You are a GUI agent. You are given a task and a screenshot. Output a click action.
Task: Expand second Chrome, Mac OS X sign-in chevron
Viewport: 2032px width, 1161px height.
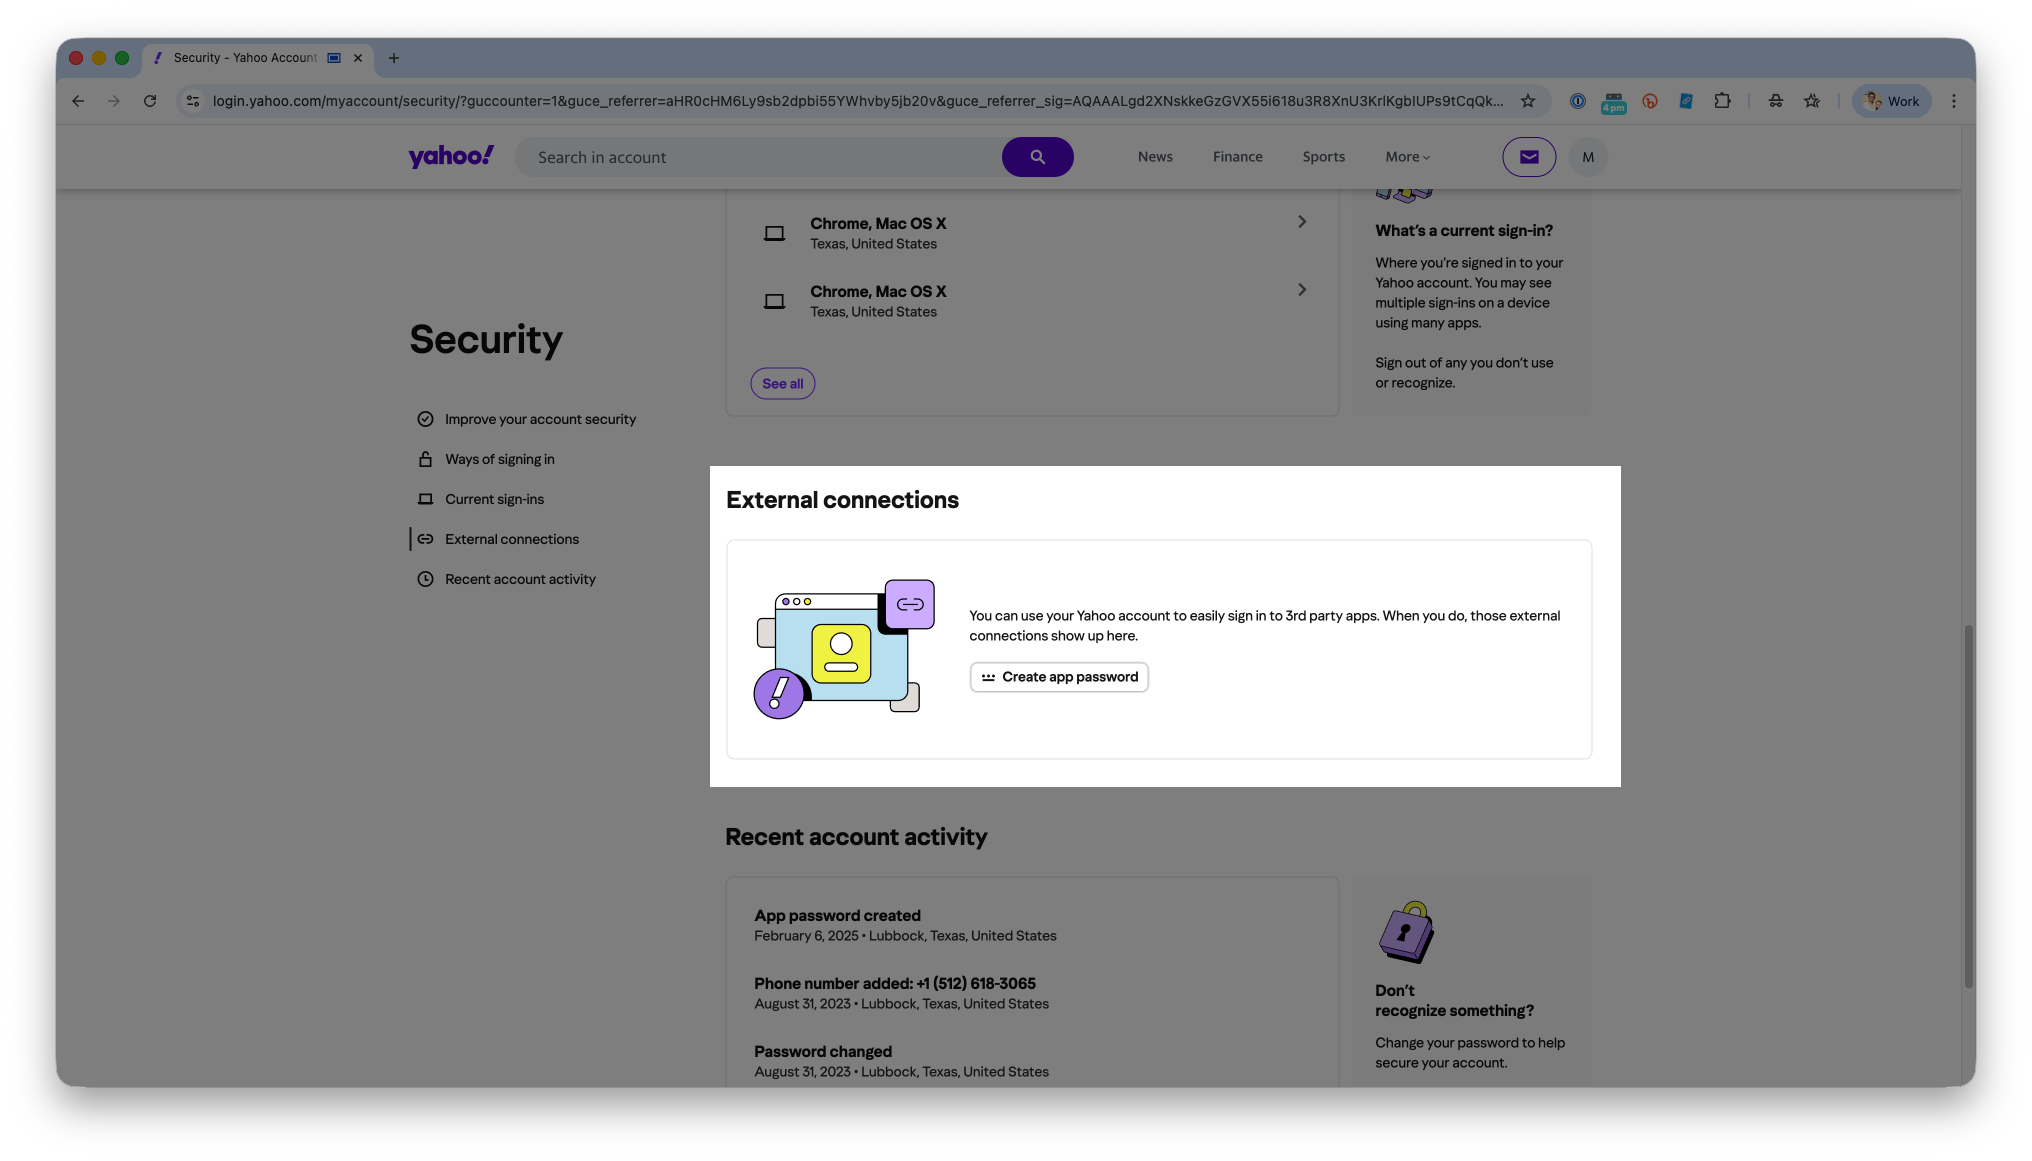click(x=1301, y=290)
